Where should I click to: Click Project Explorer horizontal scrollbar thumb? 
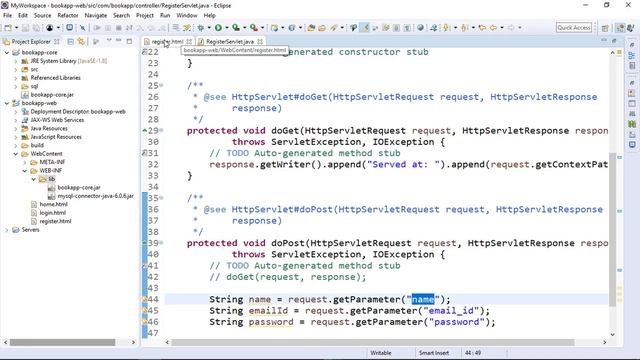[62, 342]
